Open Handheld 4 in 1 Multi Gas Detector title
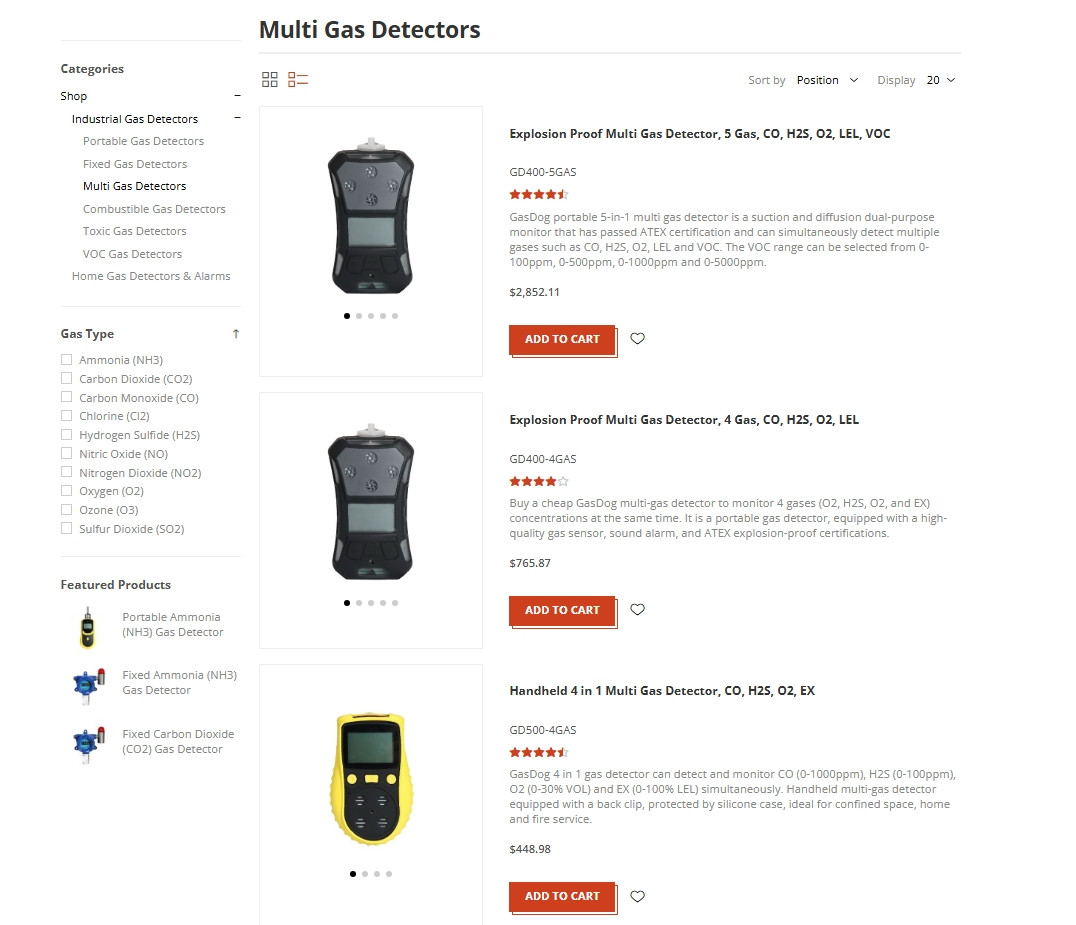This screenshot has width=1076, height=925. (x=662, y=691)
